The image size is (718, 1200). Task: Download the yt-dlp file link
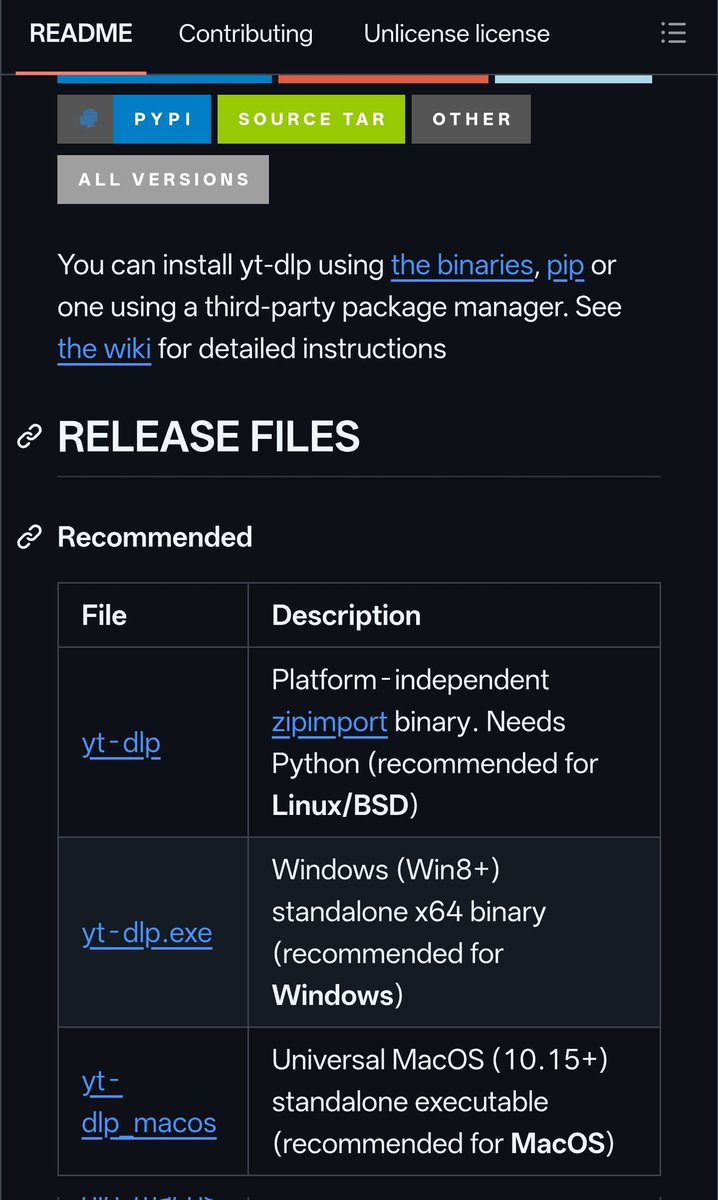(x=121, y=743)
